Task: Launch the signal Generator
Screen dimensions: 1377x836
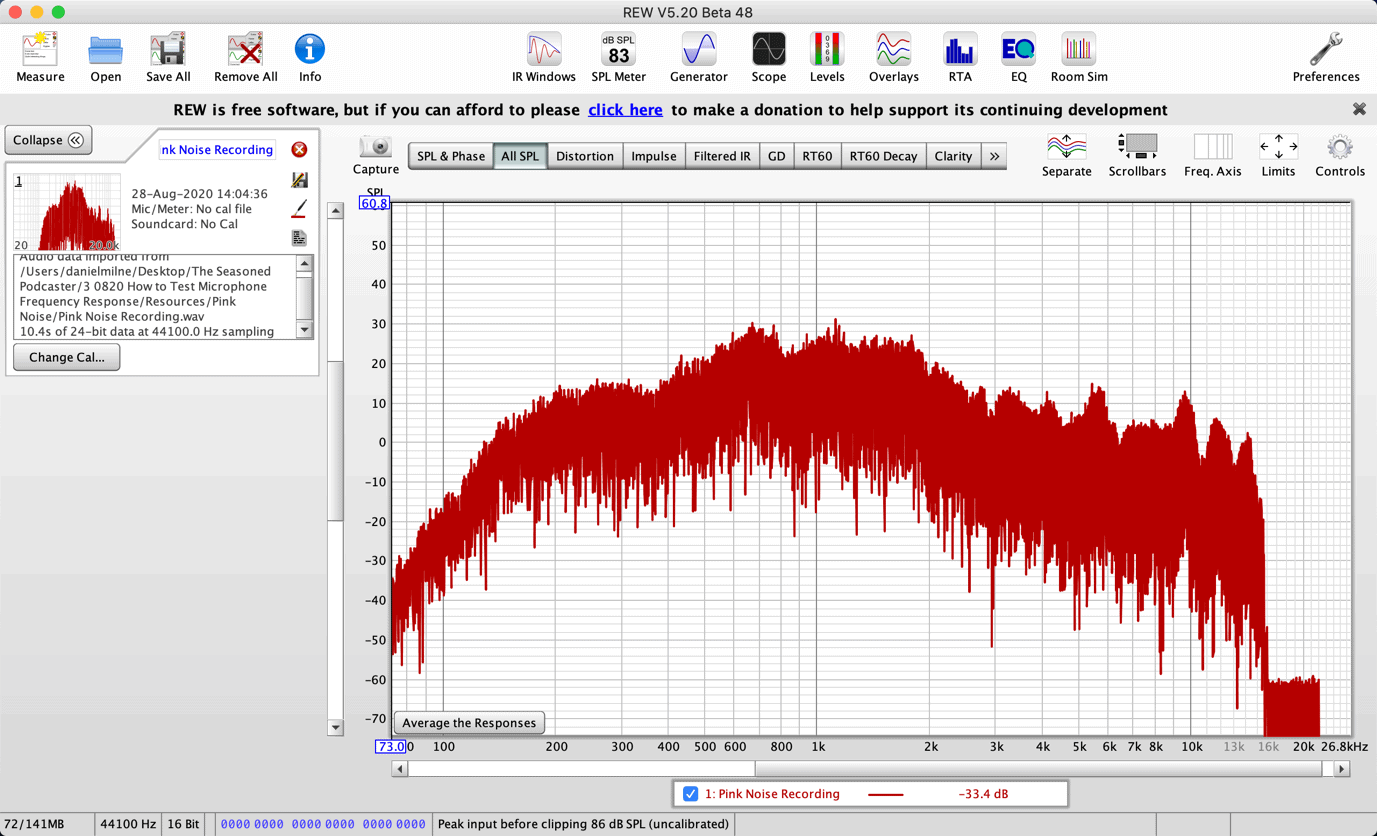Action: tap(698, 55)
